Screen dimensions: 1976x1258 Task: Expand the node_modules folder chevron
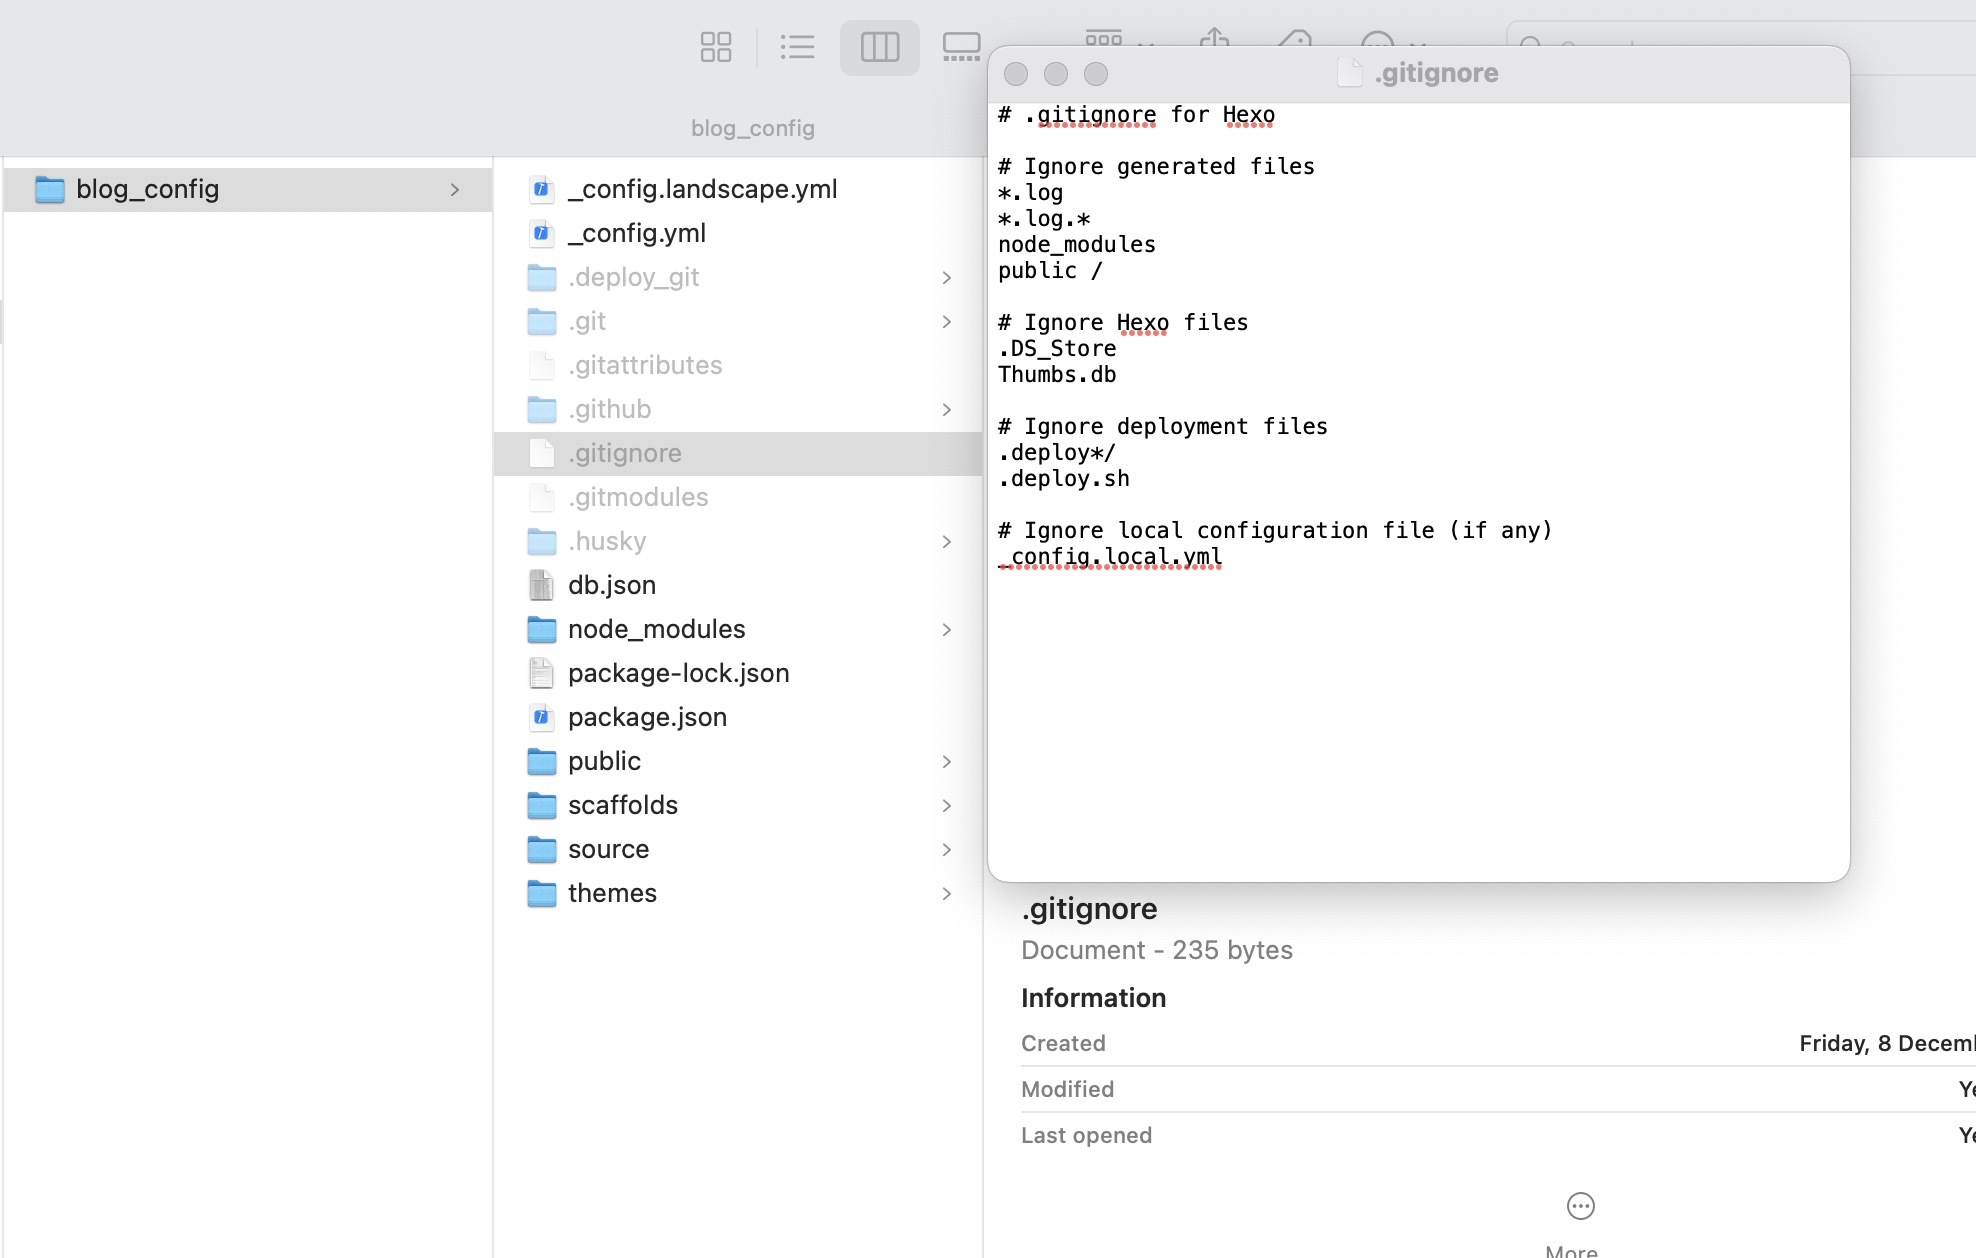point(946,629)
